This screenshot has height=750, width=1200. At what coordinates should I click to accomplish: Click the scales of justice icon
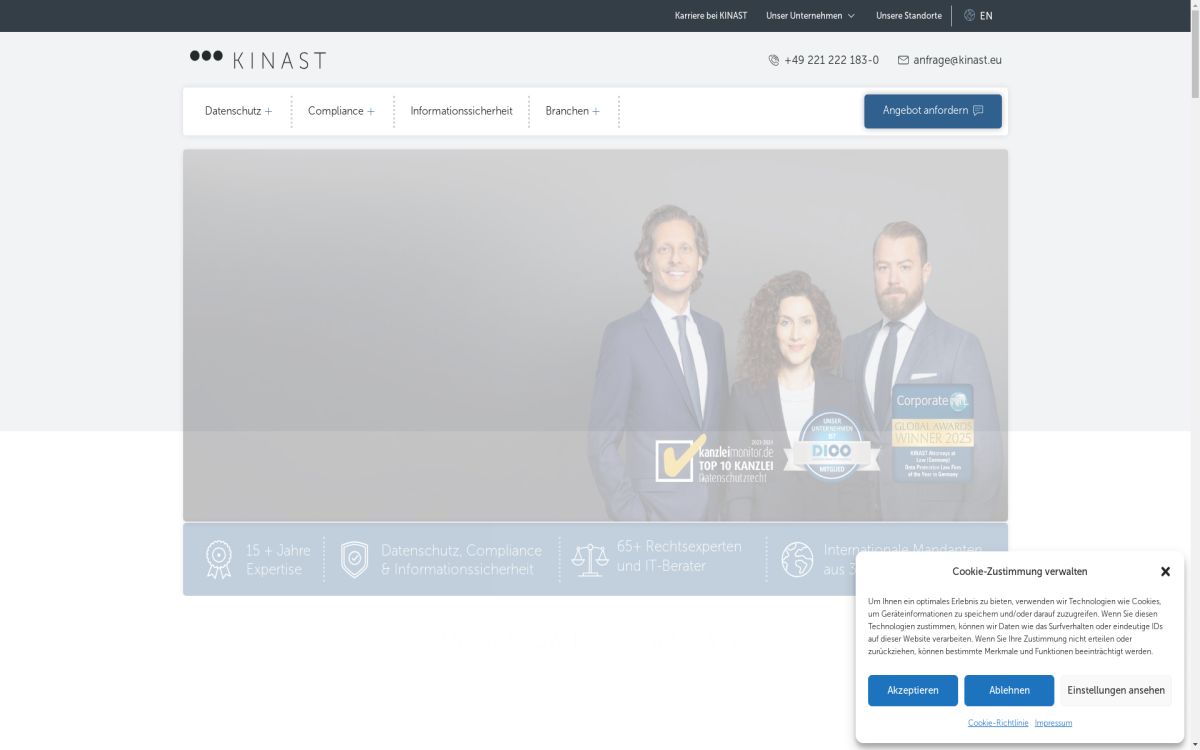(590, 559)
